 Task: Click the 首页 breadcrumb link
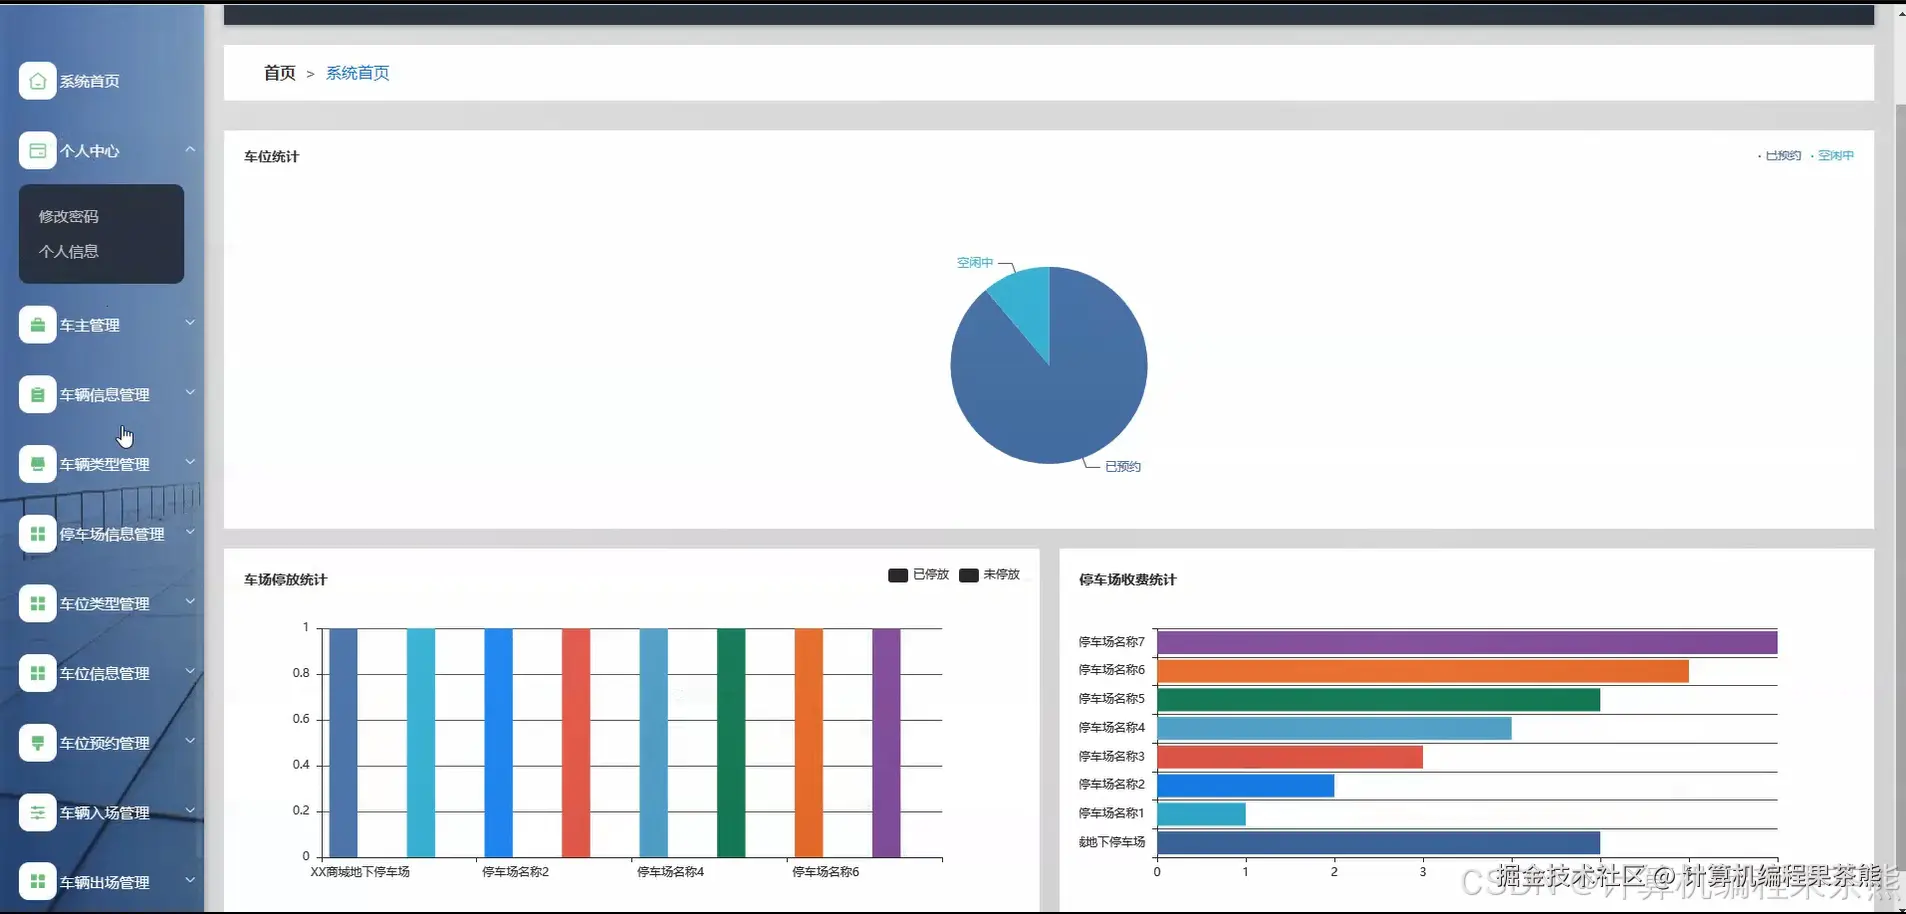[279, 73]
